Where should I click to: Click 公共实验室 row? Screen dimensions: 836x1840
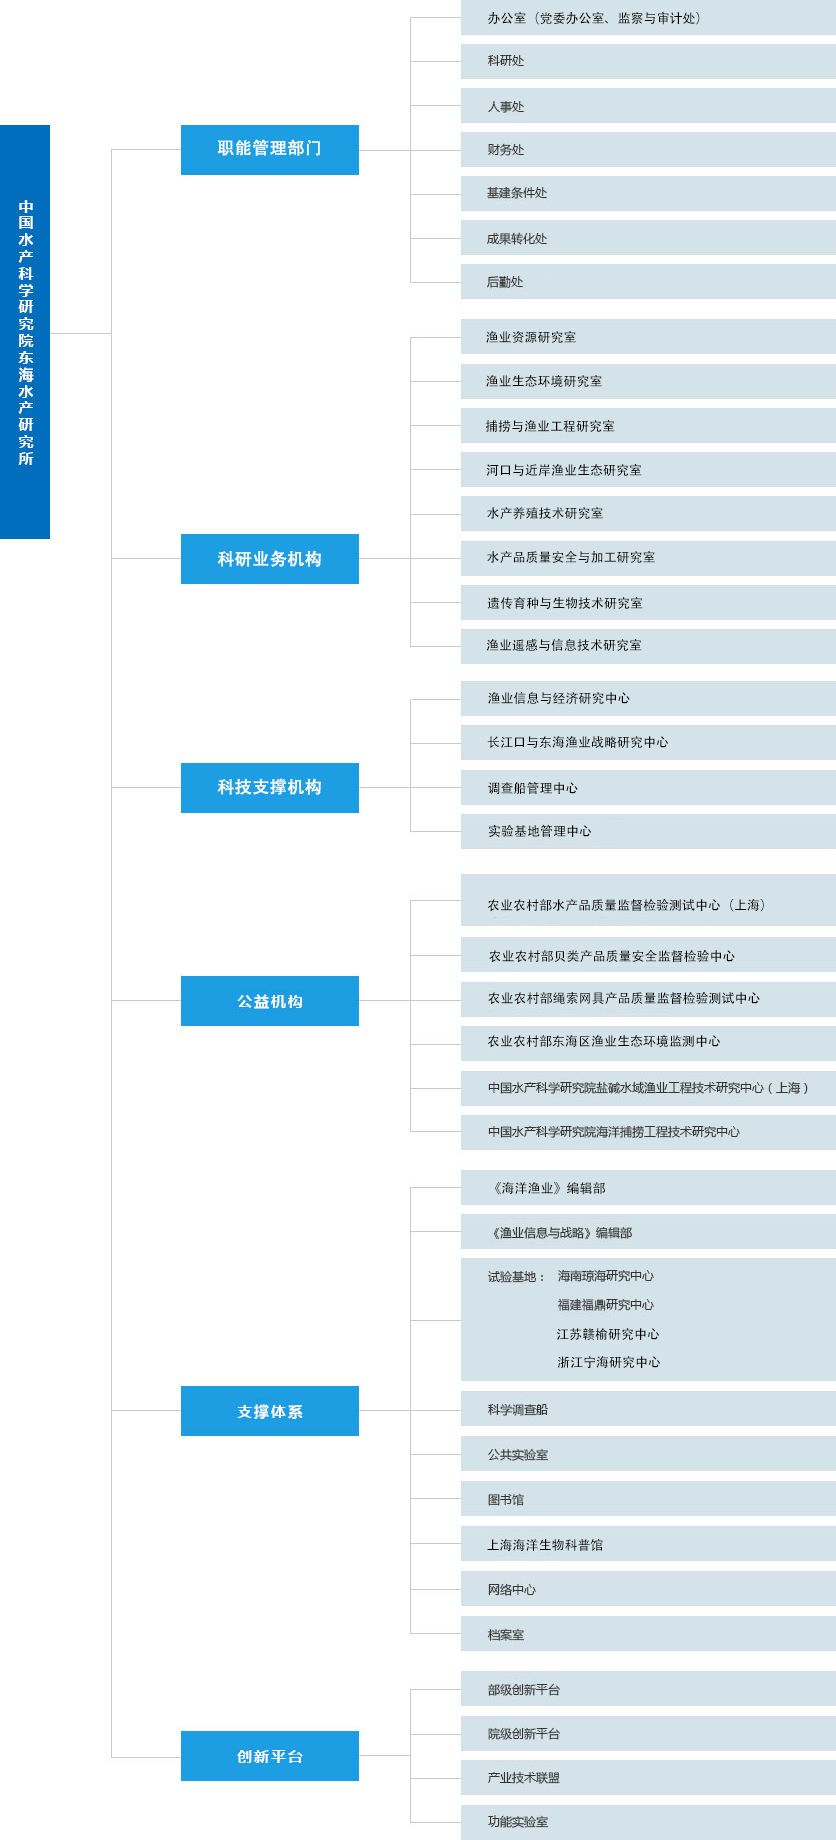coord(648,1454)
